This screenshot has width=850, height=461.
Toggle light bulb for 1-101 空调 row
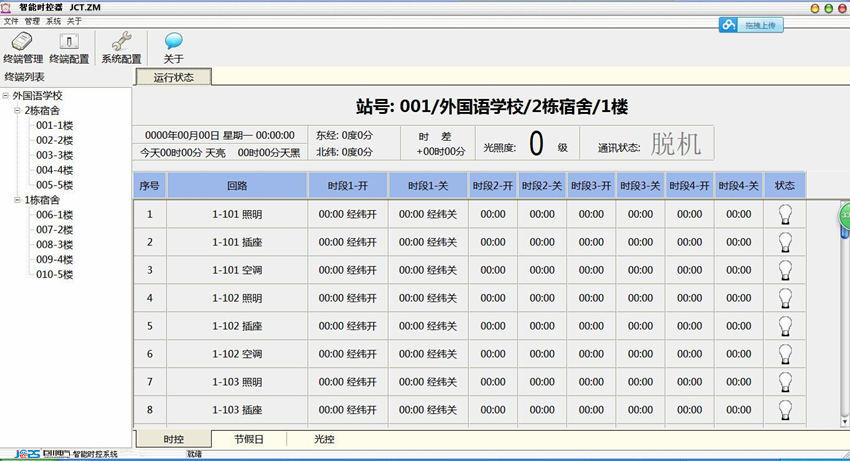(x=785, y=270)
